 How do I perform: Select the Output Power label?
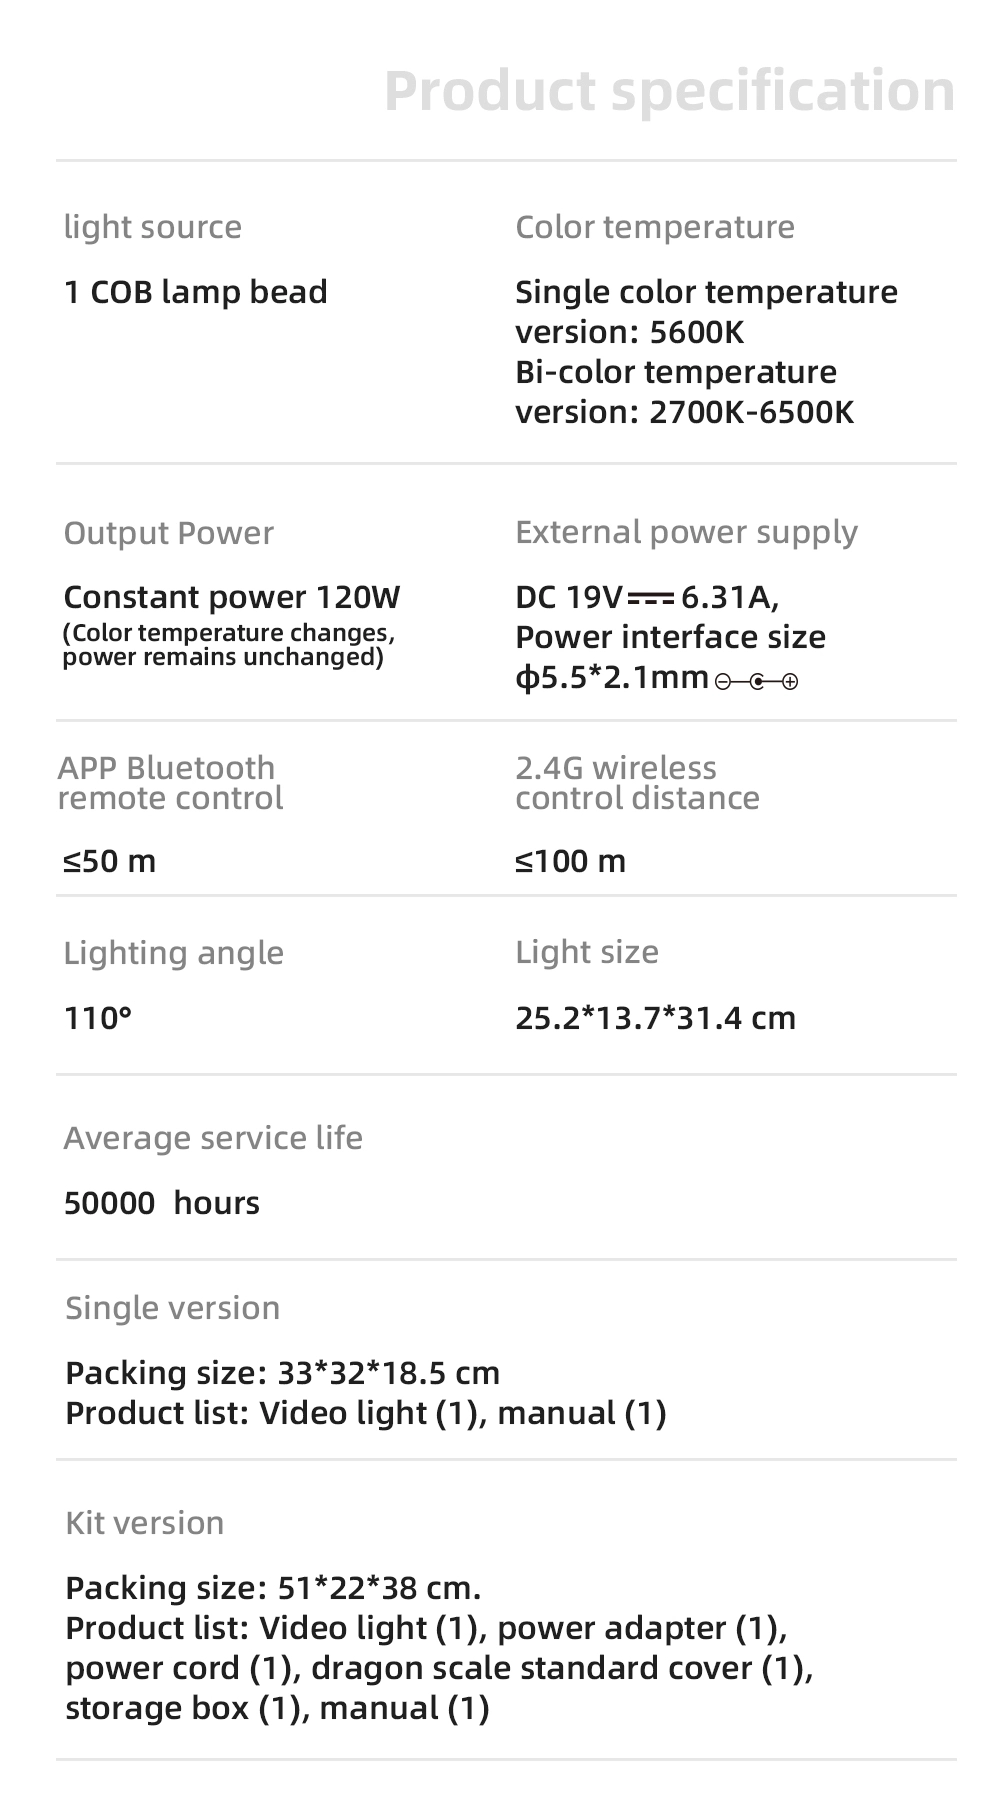168,533
